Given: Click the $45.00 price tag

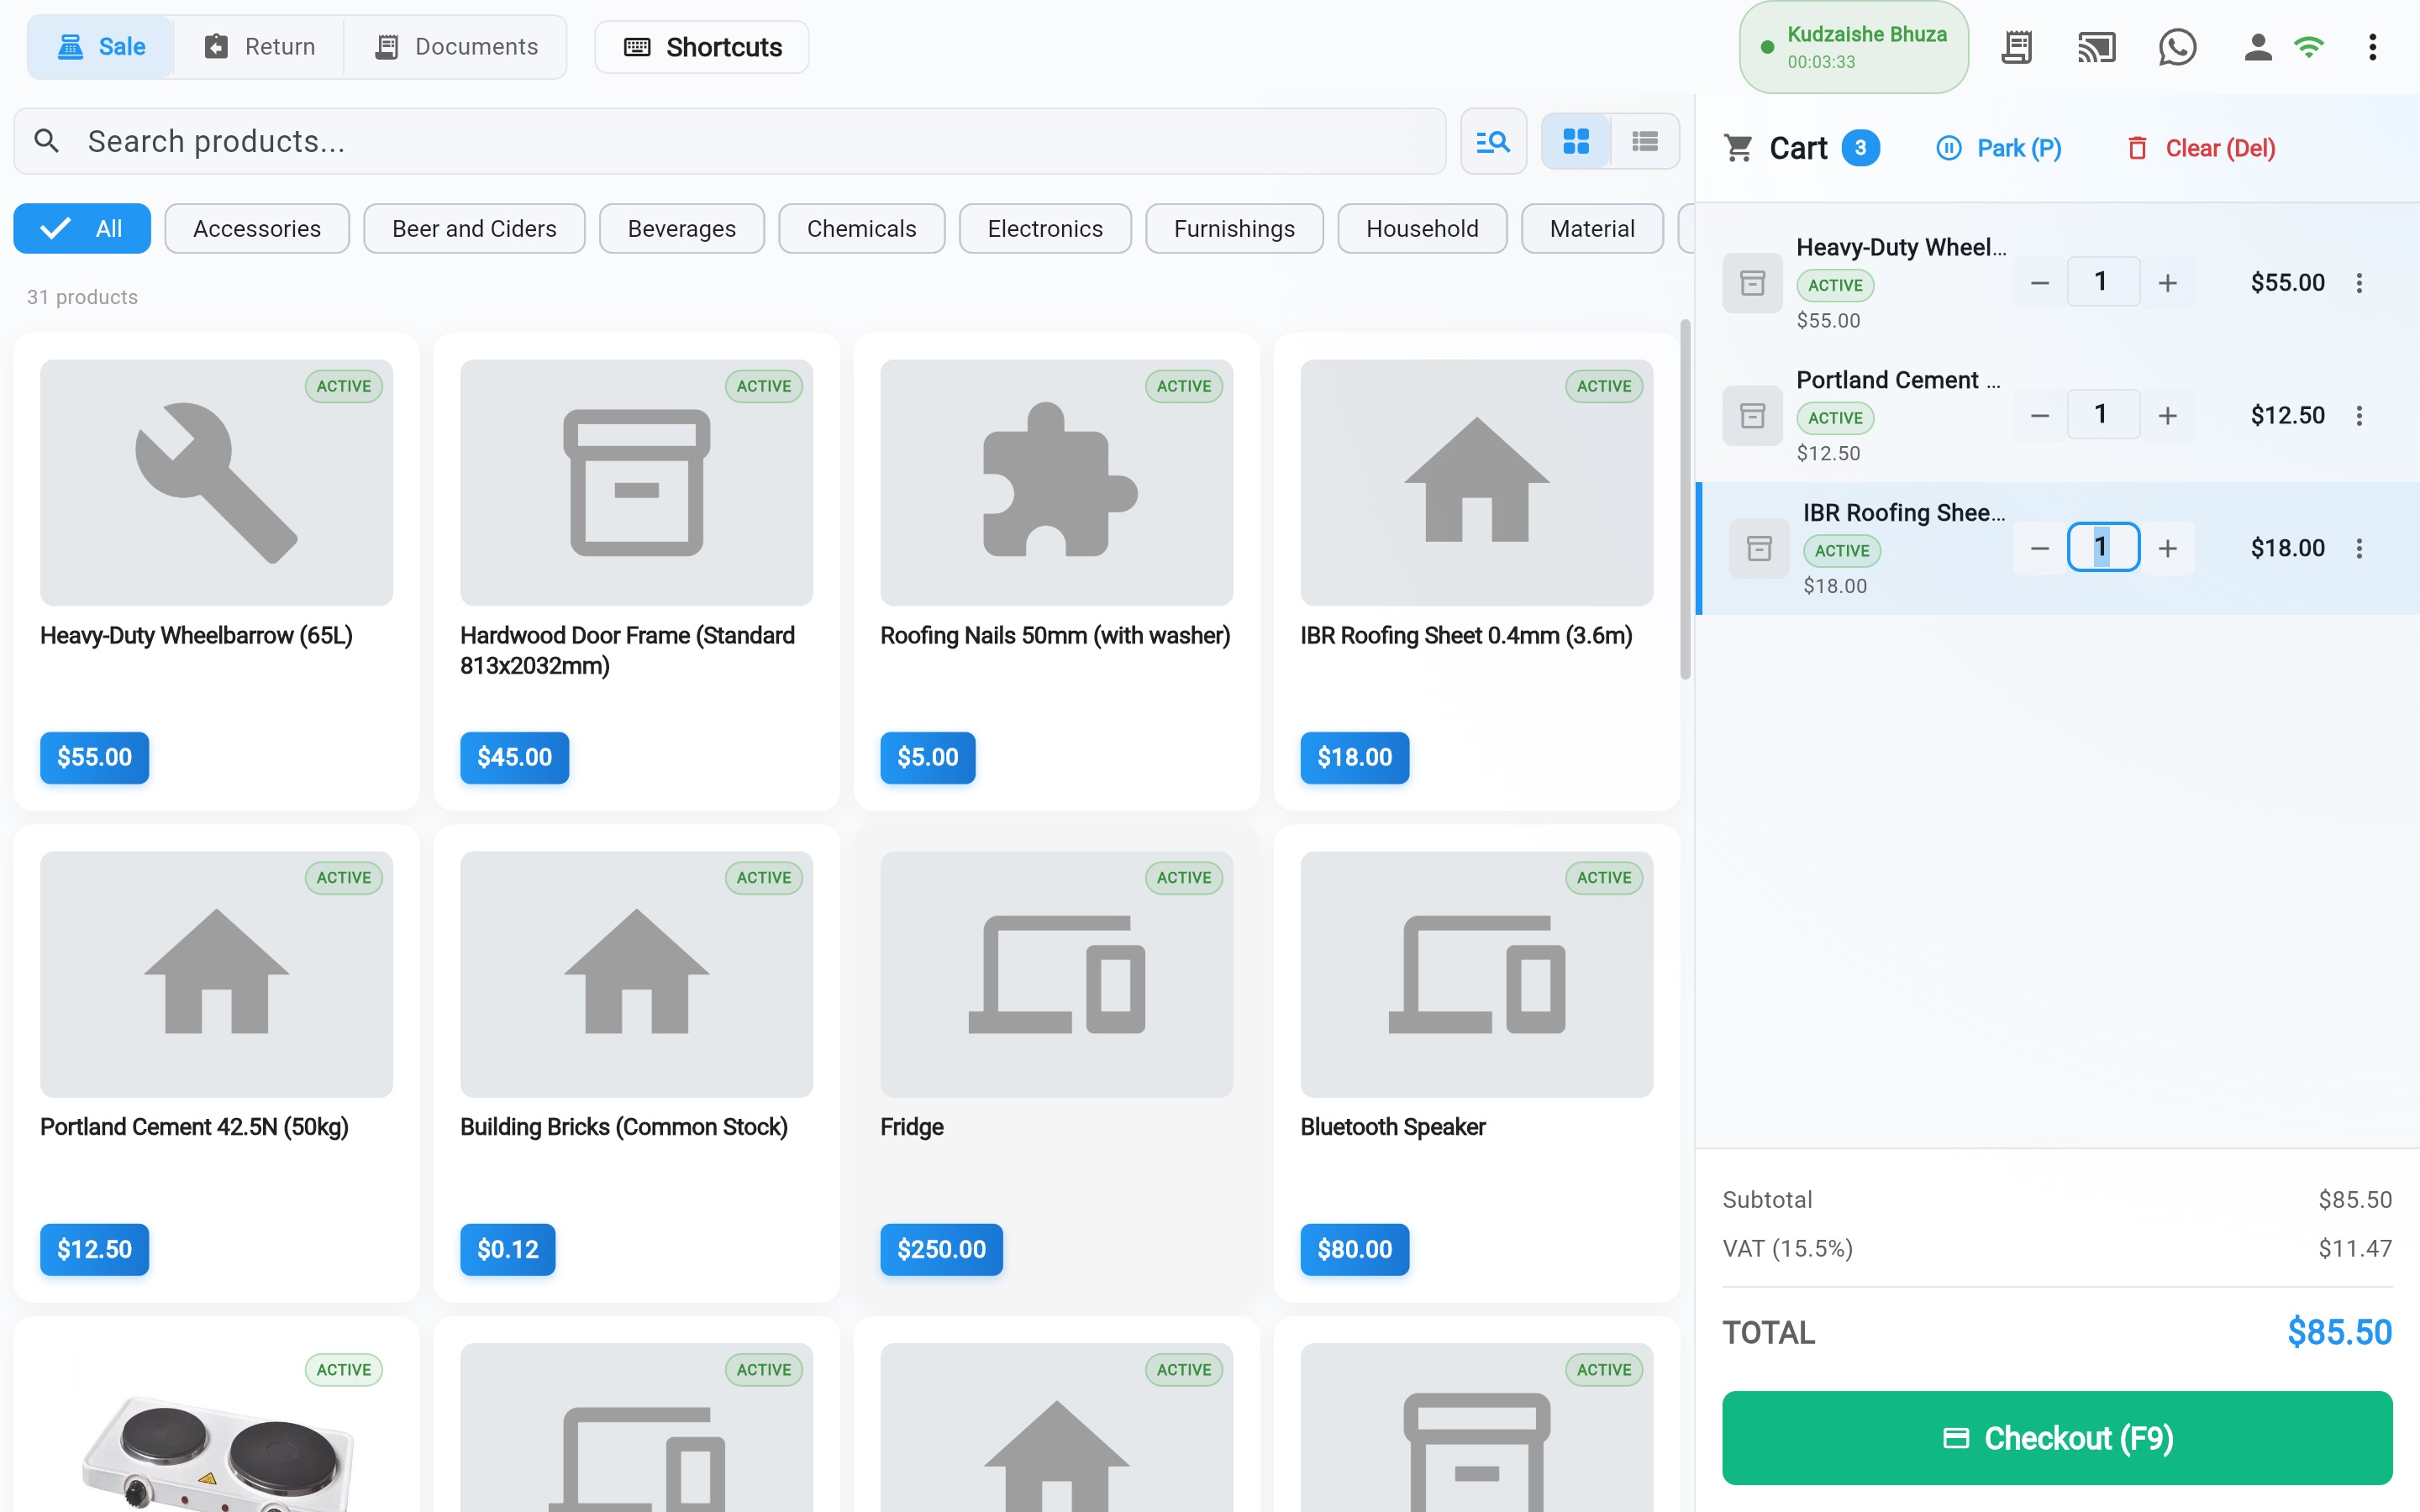Looking at the screenshot, I should coord(514,757).
